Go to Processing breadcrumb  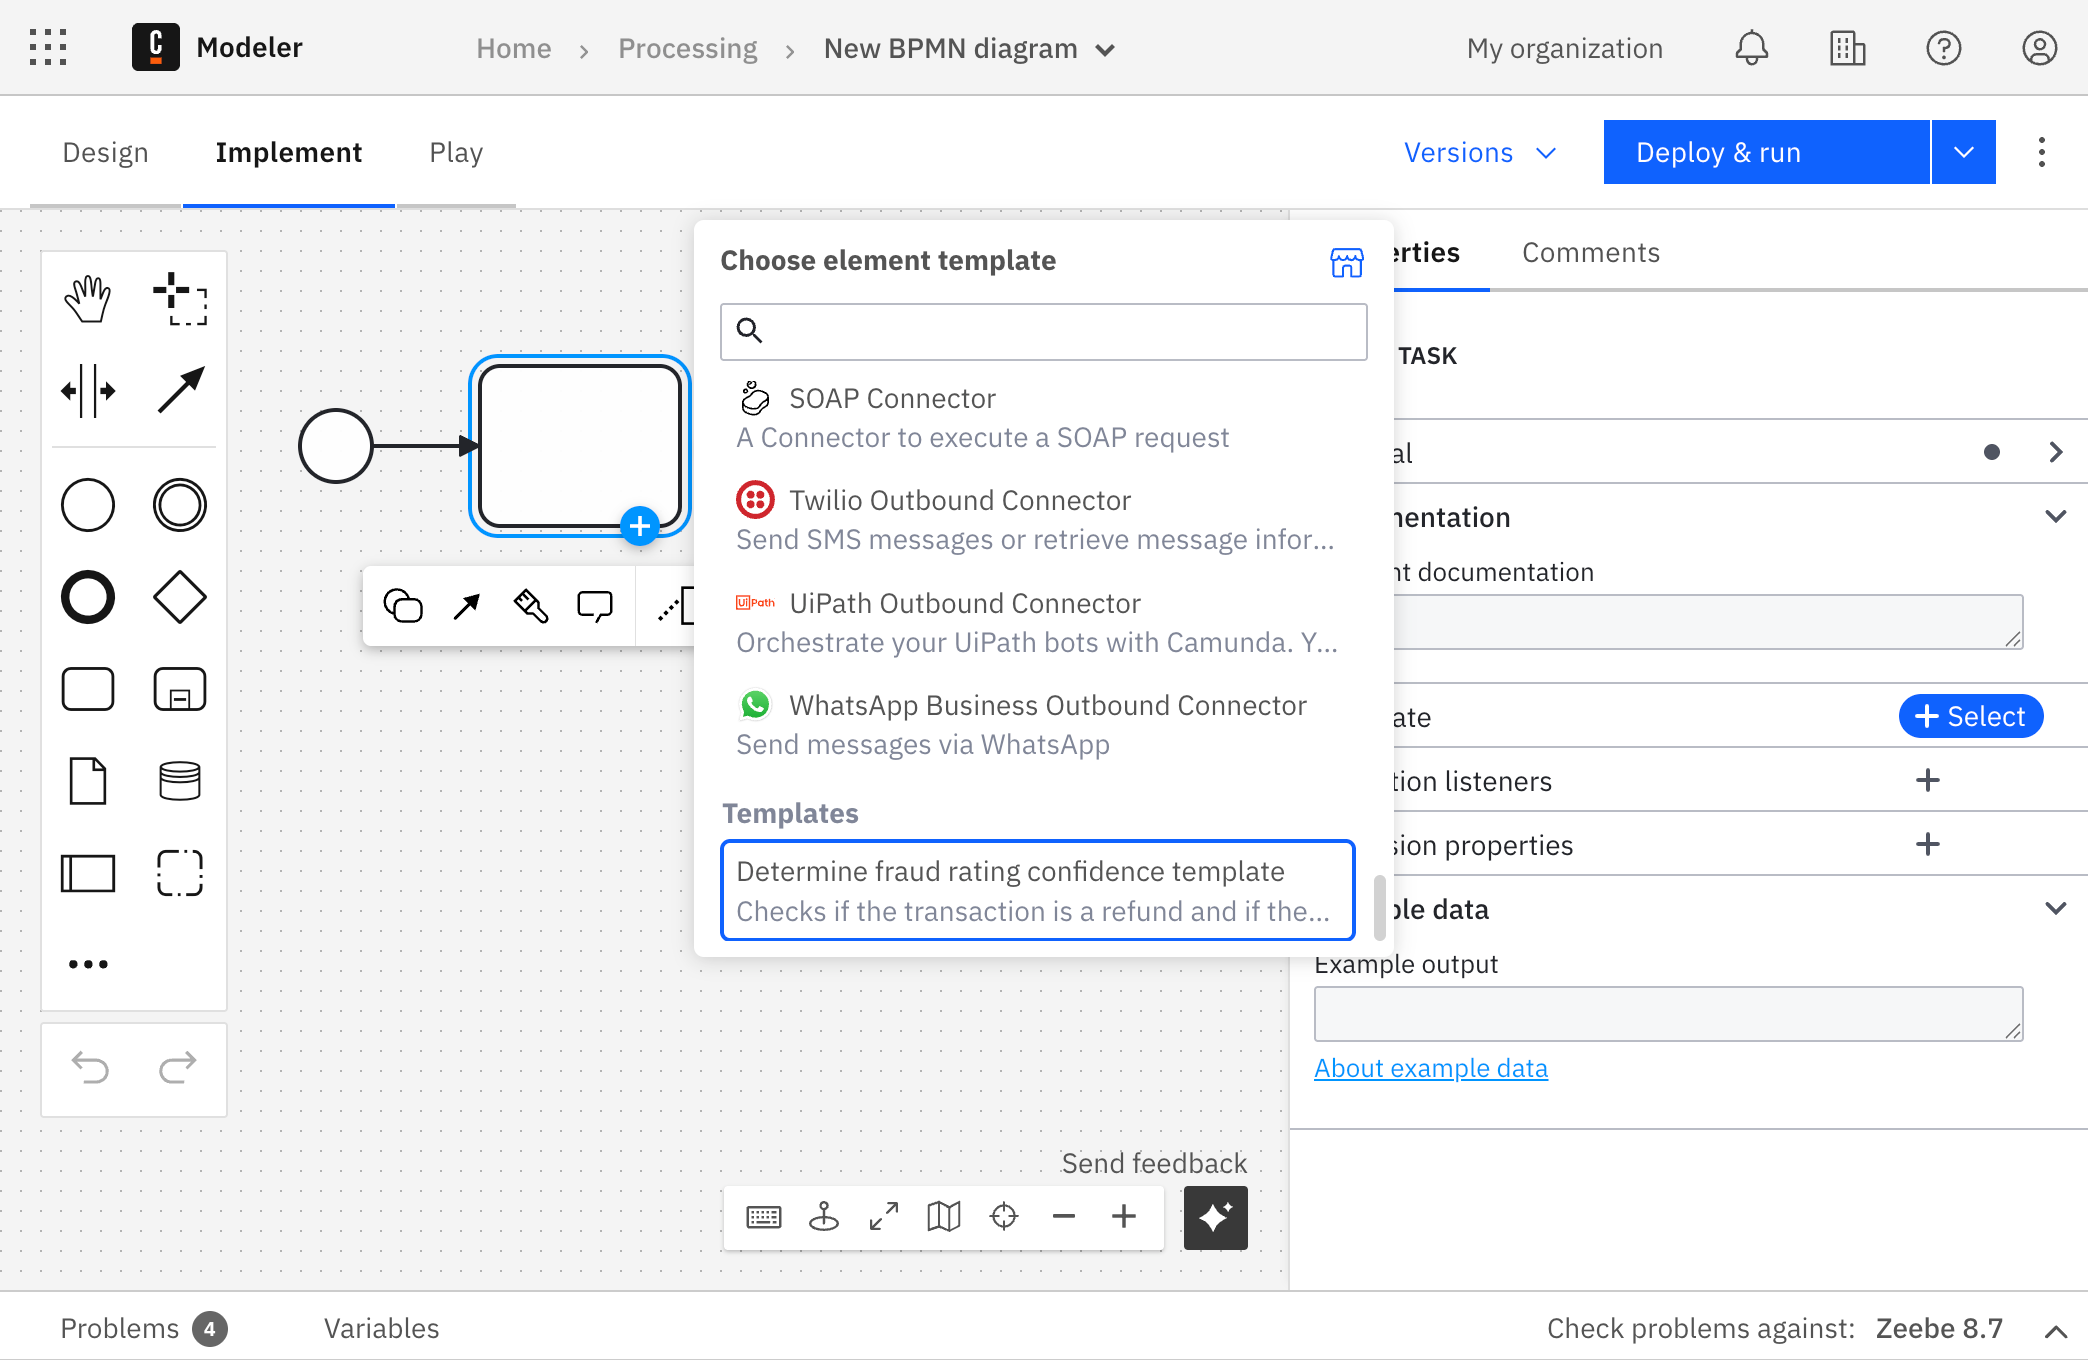point(688,48)
